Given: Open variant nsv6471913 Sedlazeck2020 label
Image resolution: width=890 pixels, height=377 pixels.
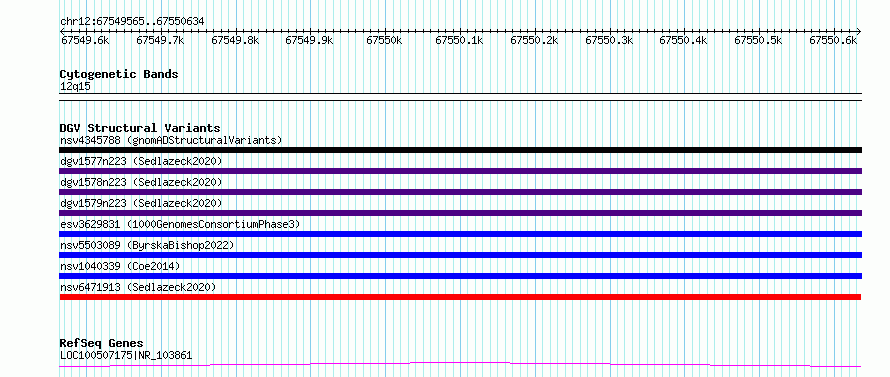Looking at the screenshot, I should pyautogui.click(x=138, y=287).
